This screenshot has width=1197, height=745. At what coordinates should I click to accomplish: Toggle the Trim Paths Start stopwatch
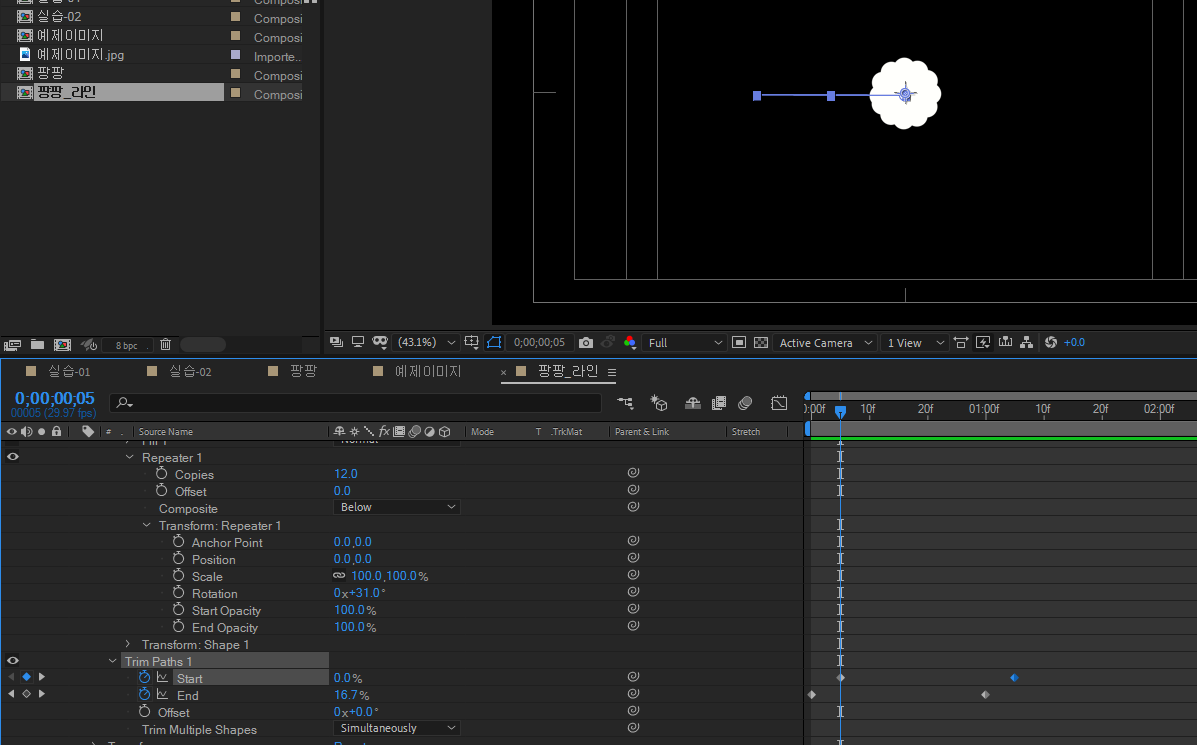point(144,677)
